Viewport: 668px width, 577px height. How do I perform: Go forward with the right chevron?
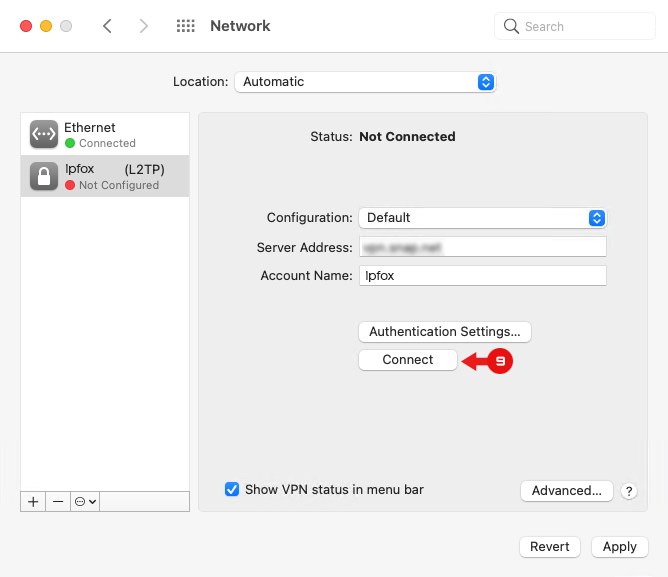(x=144, y=26)
